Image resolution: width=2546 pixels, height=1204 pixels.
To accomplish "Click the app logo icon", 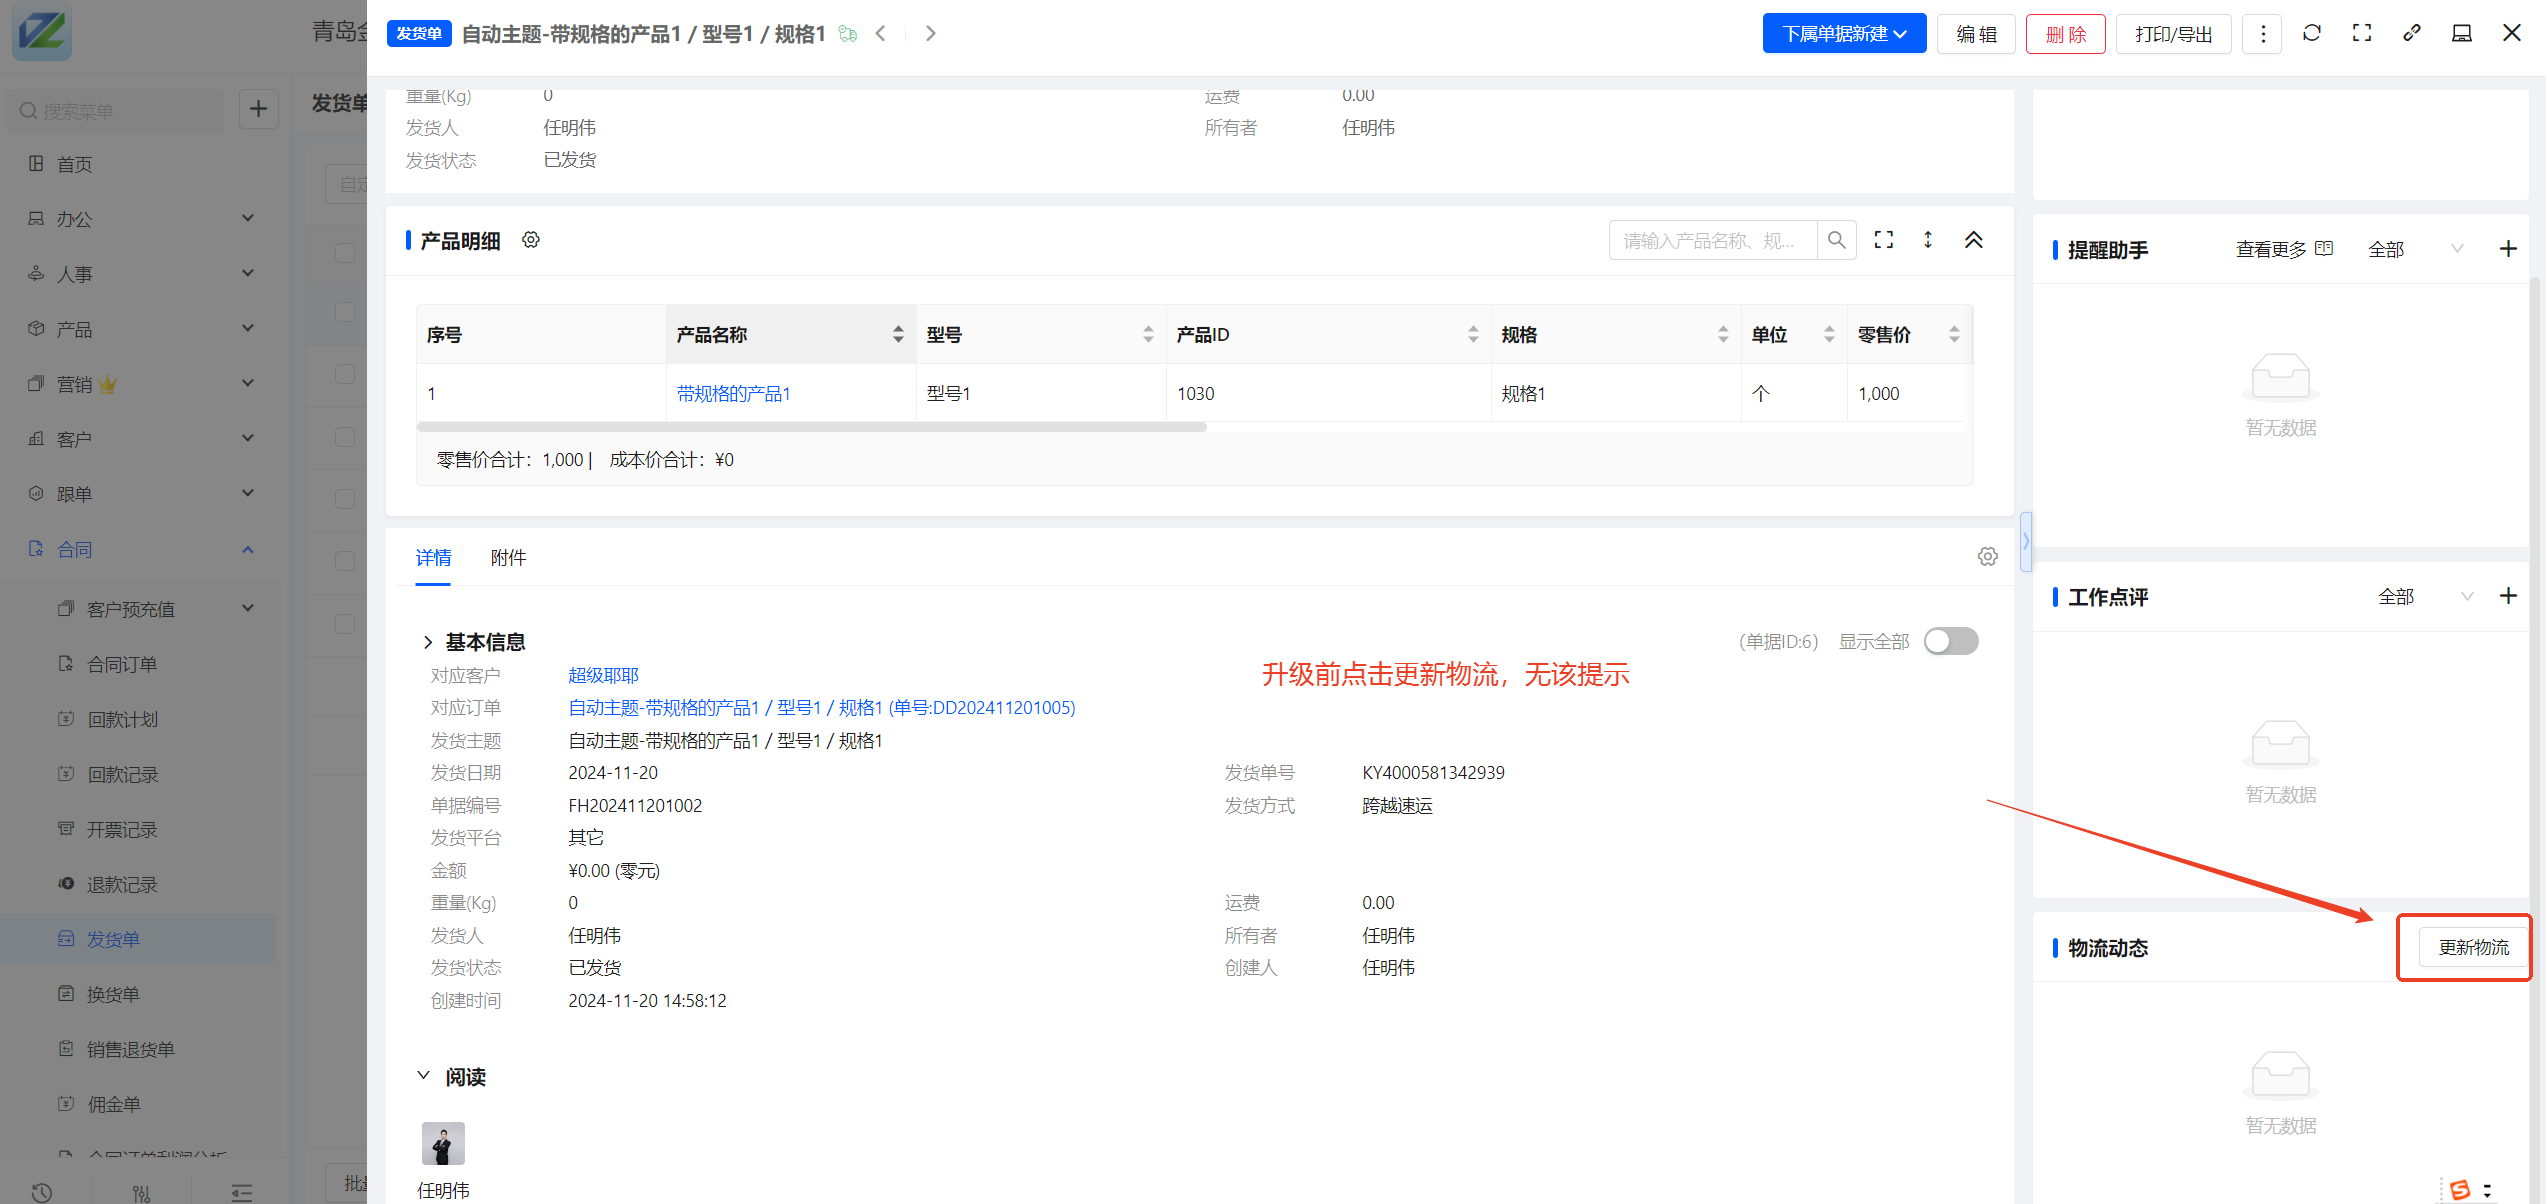I will click(42, 32).
